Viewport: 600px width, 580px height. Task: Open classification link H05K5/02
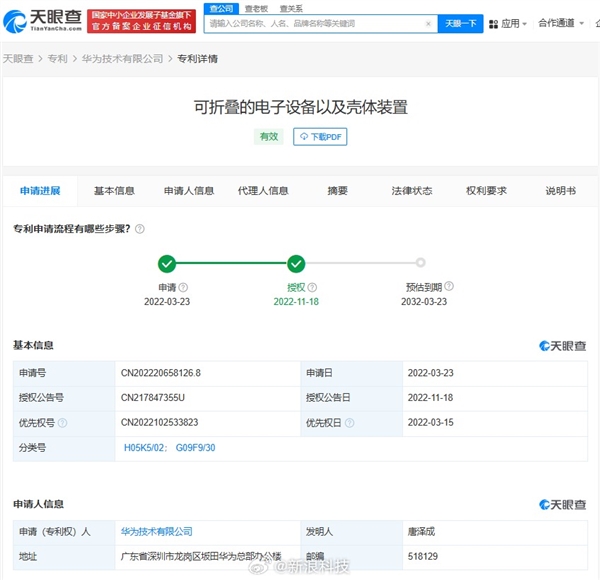pos(144,448)
